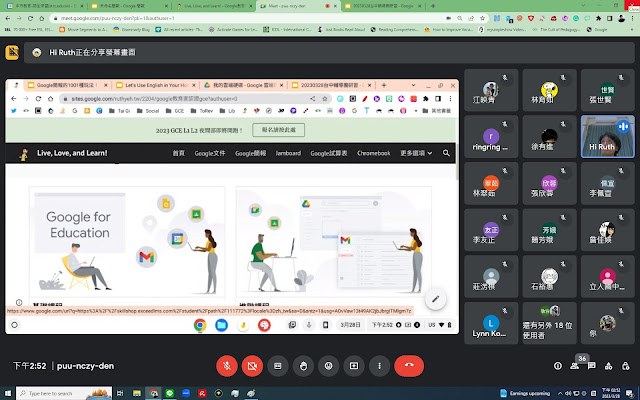Open host controls lock icon
640x400 pixels.
coord(625,366)
